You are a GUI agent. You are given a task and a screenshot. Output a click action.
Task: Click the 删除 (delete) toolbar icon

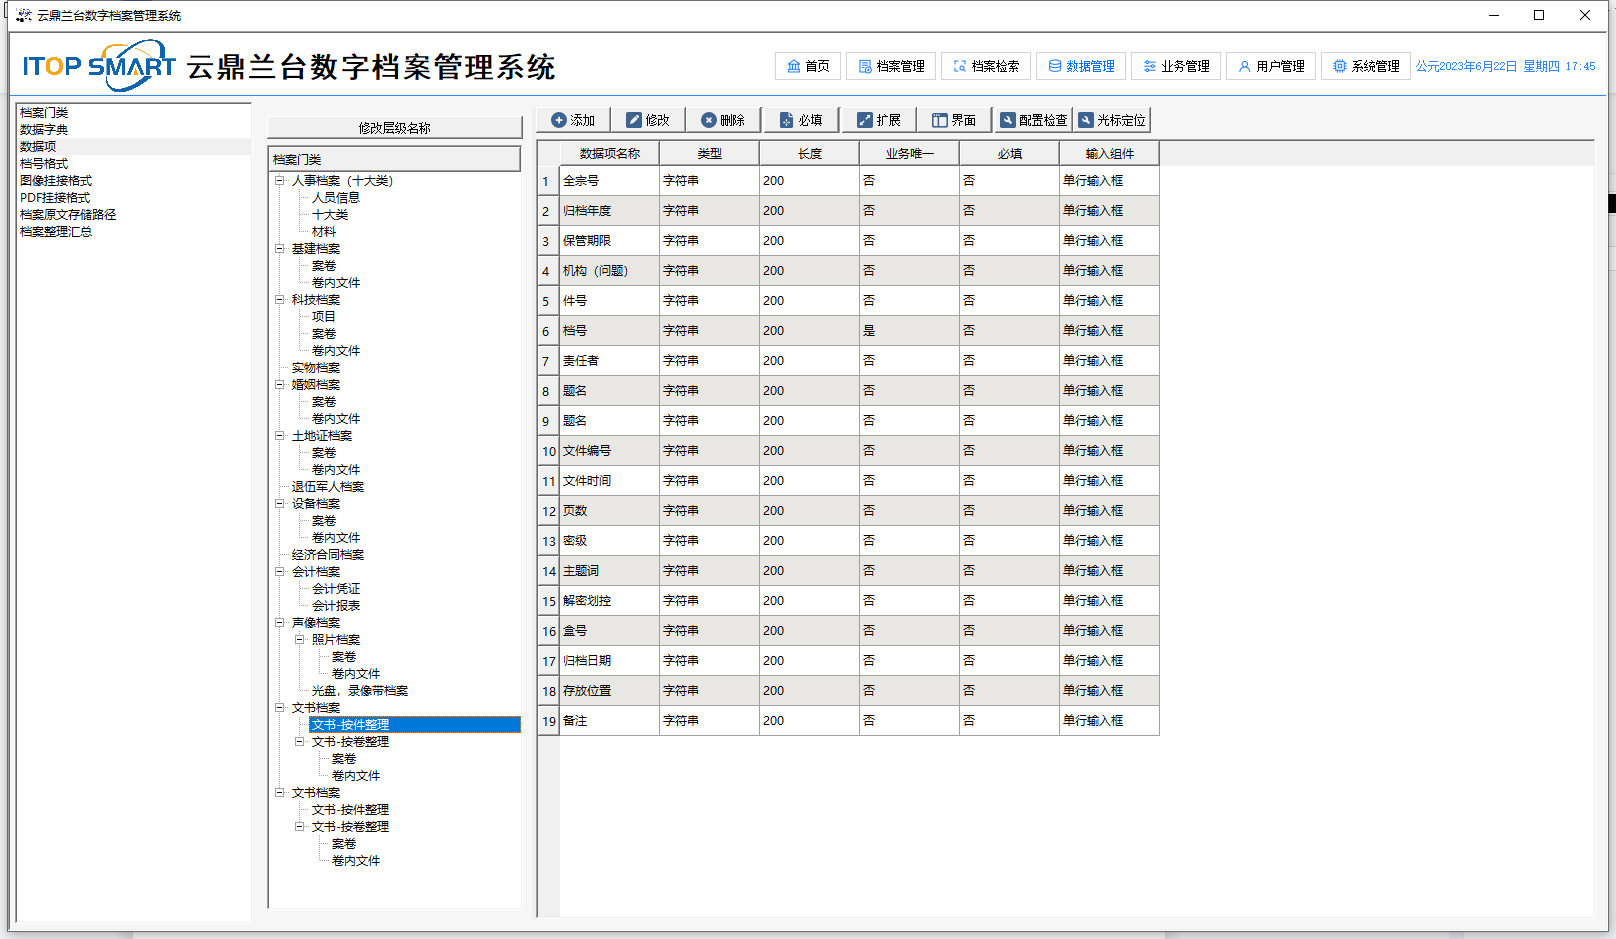click(709, 120)
